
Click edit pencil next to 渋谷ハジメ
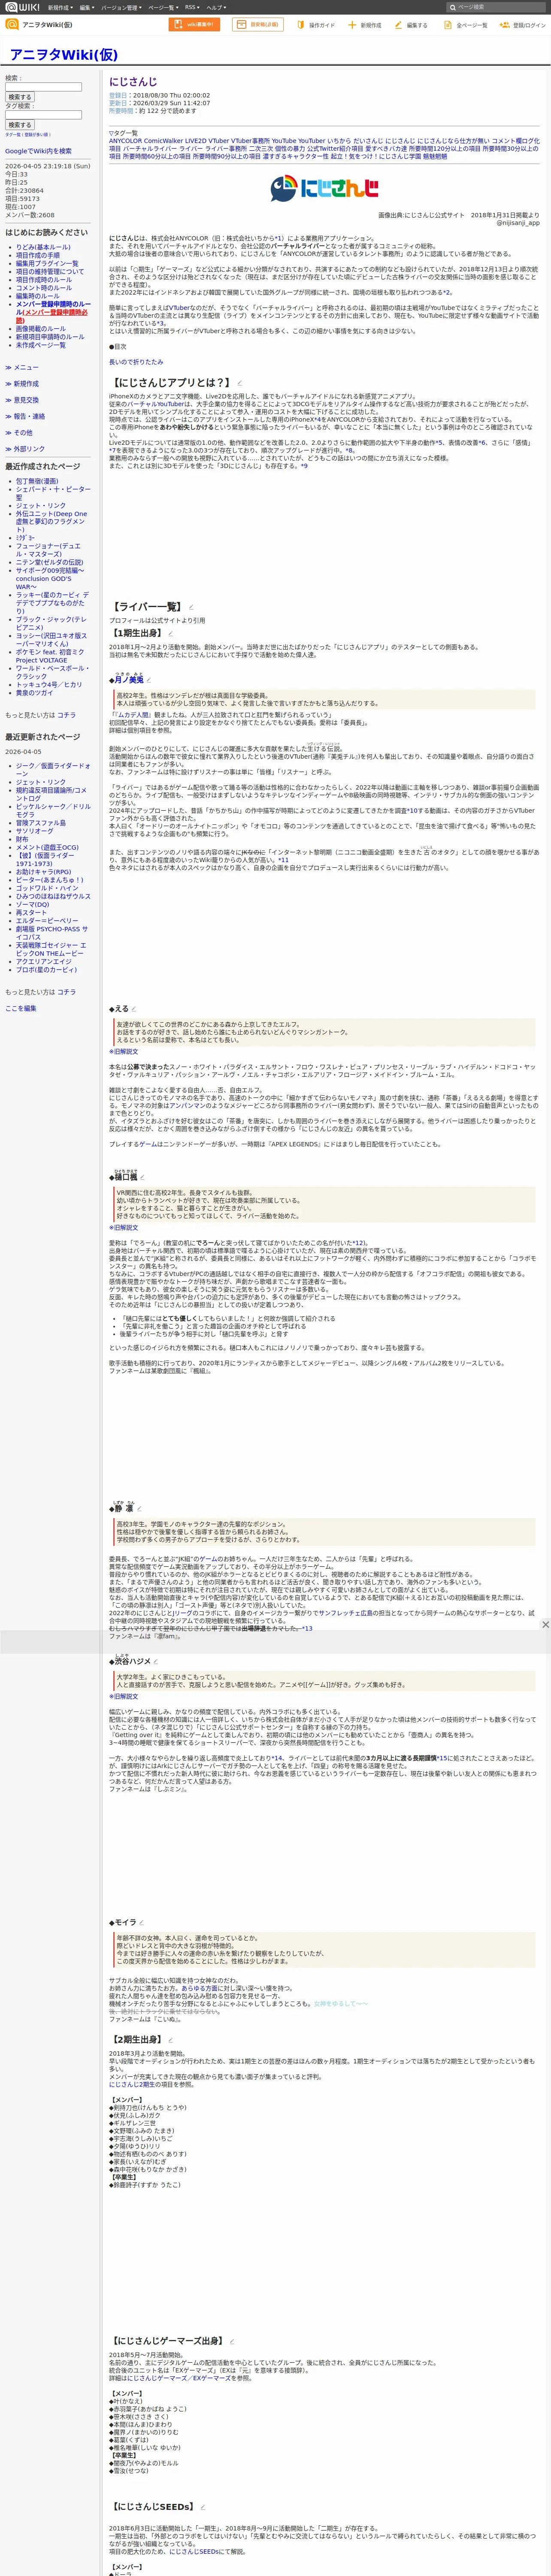point(157,1661)
